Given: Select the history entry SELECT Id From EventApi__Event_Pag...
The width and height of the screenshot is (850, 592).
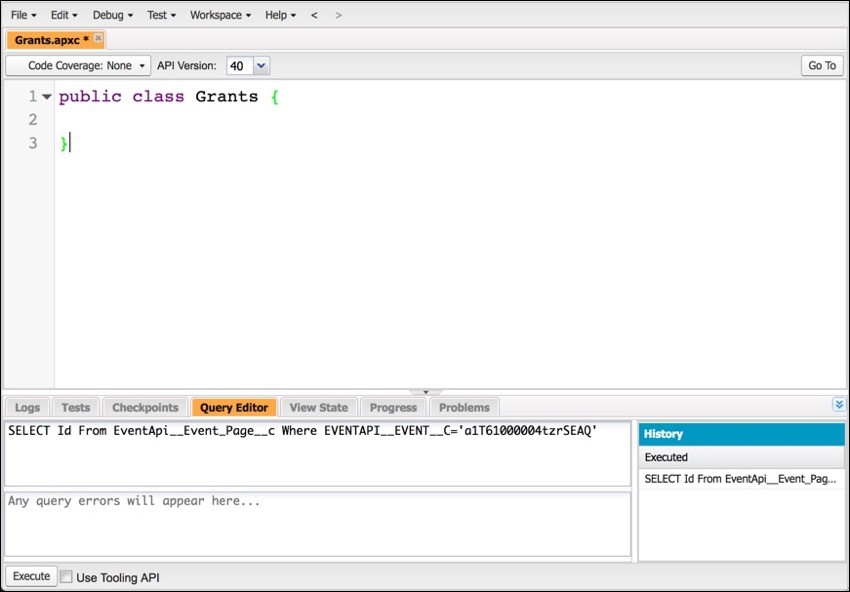Looking at the screenshot, I should click(740, 479).
